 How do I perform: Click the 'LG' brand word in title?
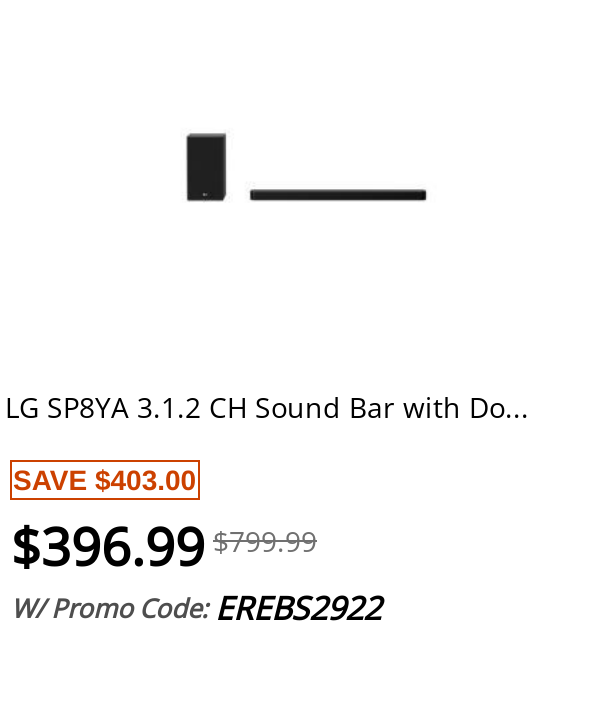click(22, 409)
